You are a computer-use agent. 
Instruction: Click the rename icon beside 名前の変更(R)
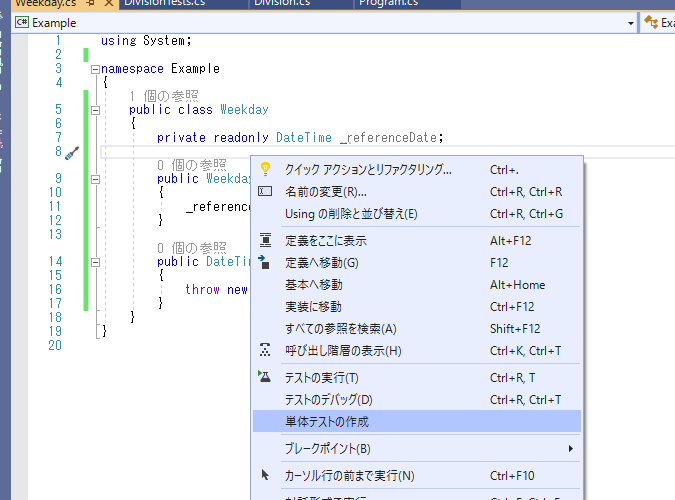coord(265,191)
